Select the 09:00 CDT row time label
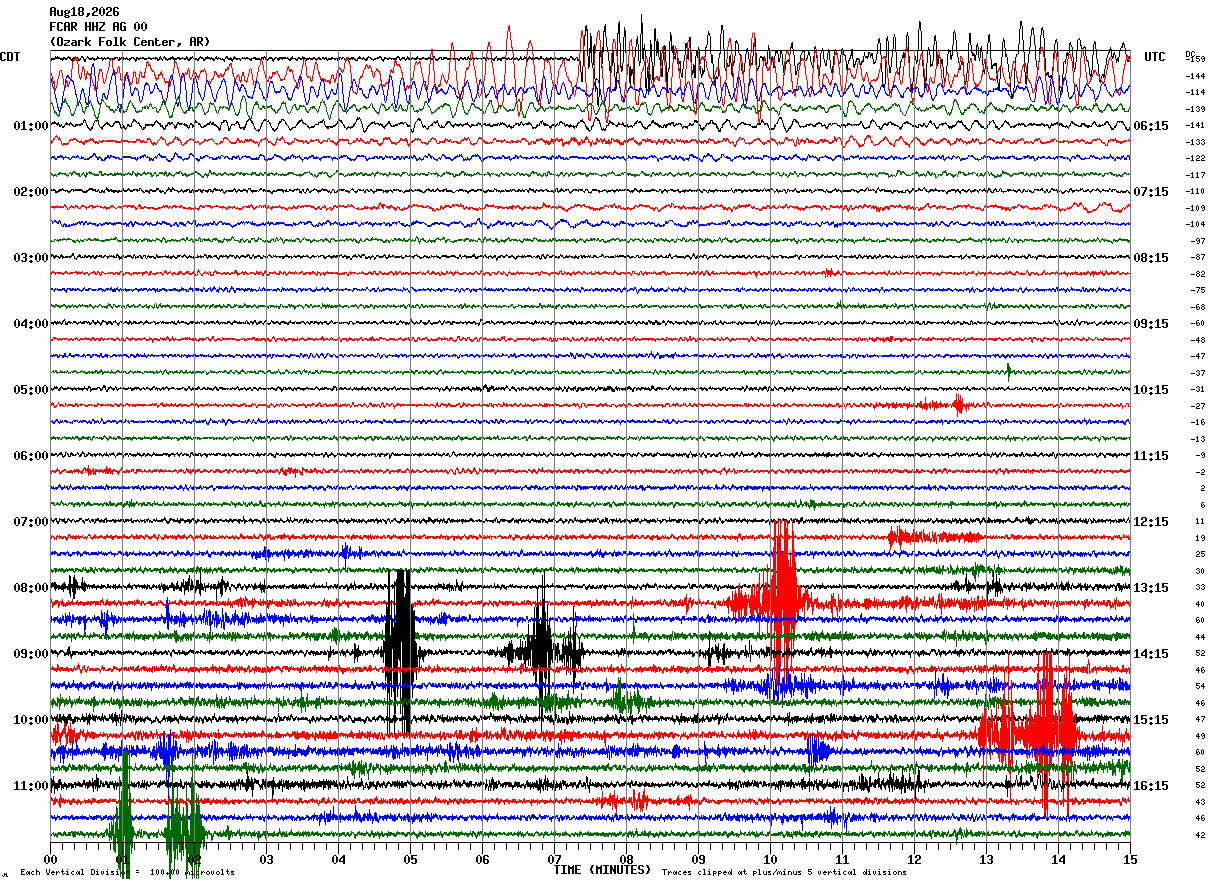 31,654
